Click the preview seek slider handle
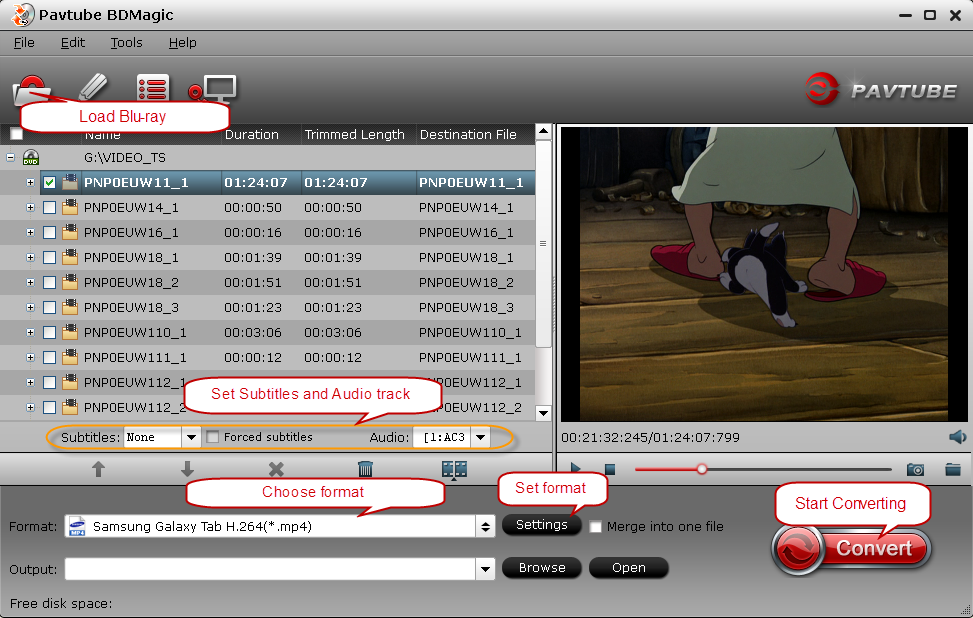Image resolution: width=973 pixels, height=618 pixels. pos(702,469)
